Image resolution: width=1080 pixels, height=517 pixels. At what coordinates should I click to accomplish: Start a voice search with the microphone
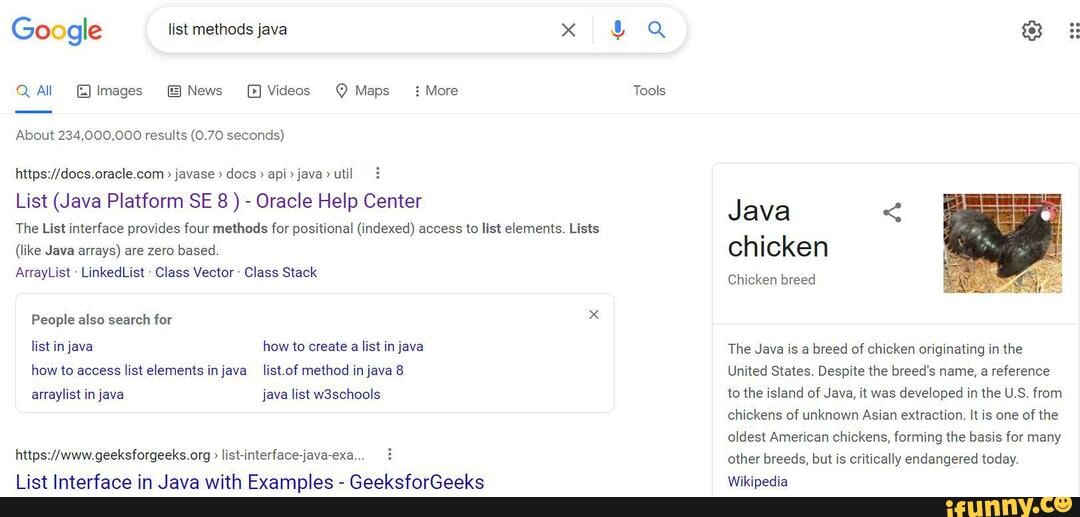(x=618, y=30)
